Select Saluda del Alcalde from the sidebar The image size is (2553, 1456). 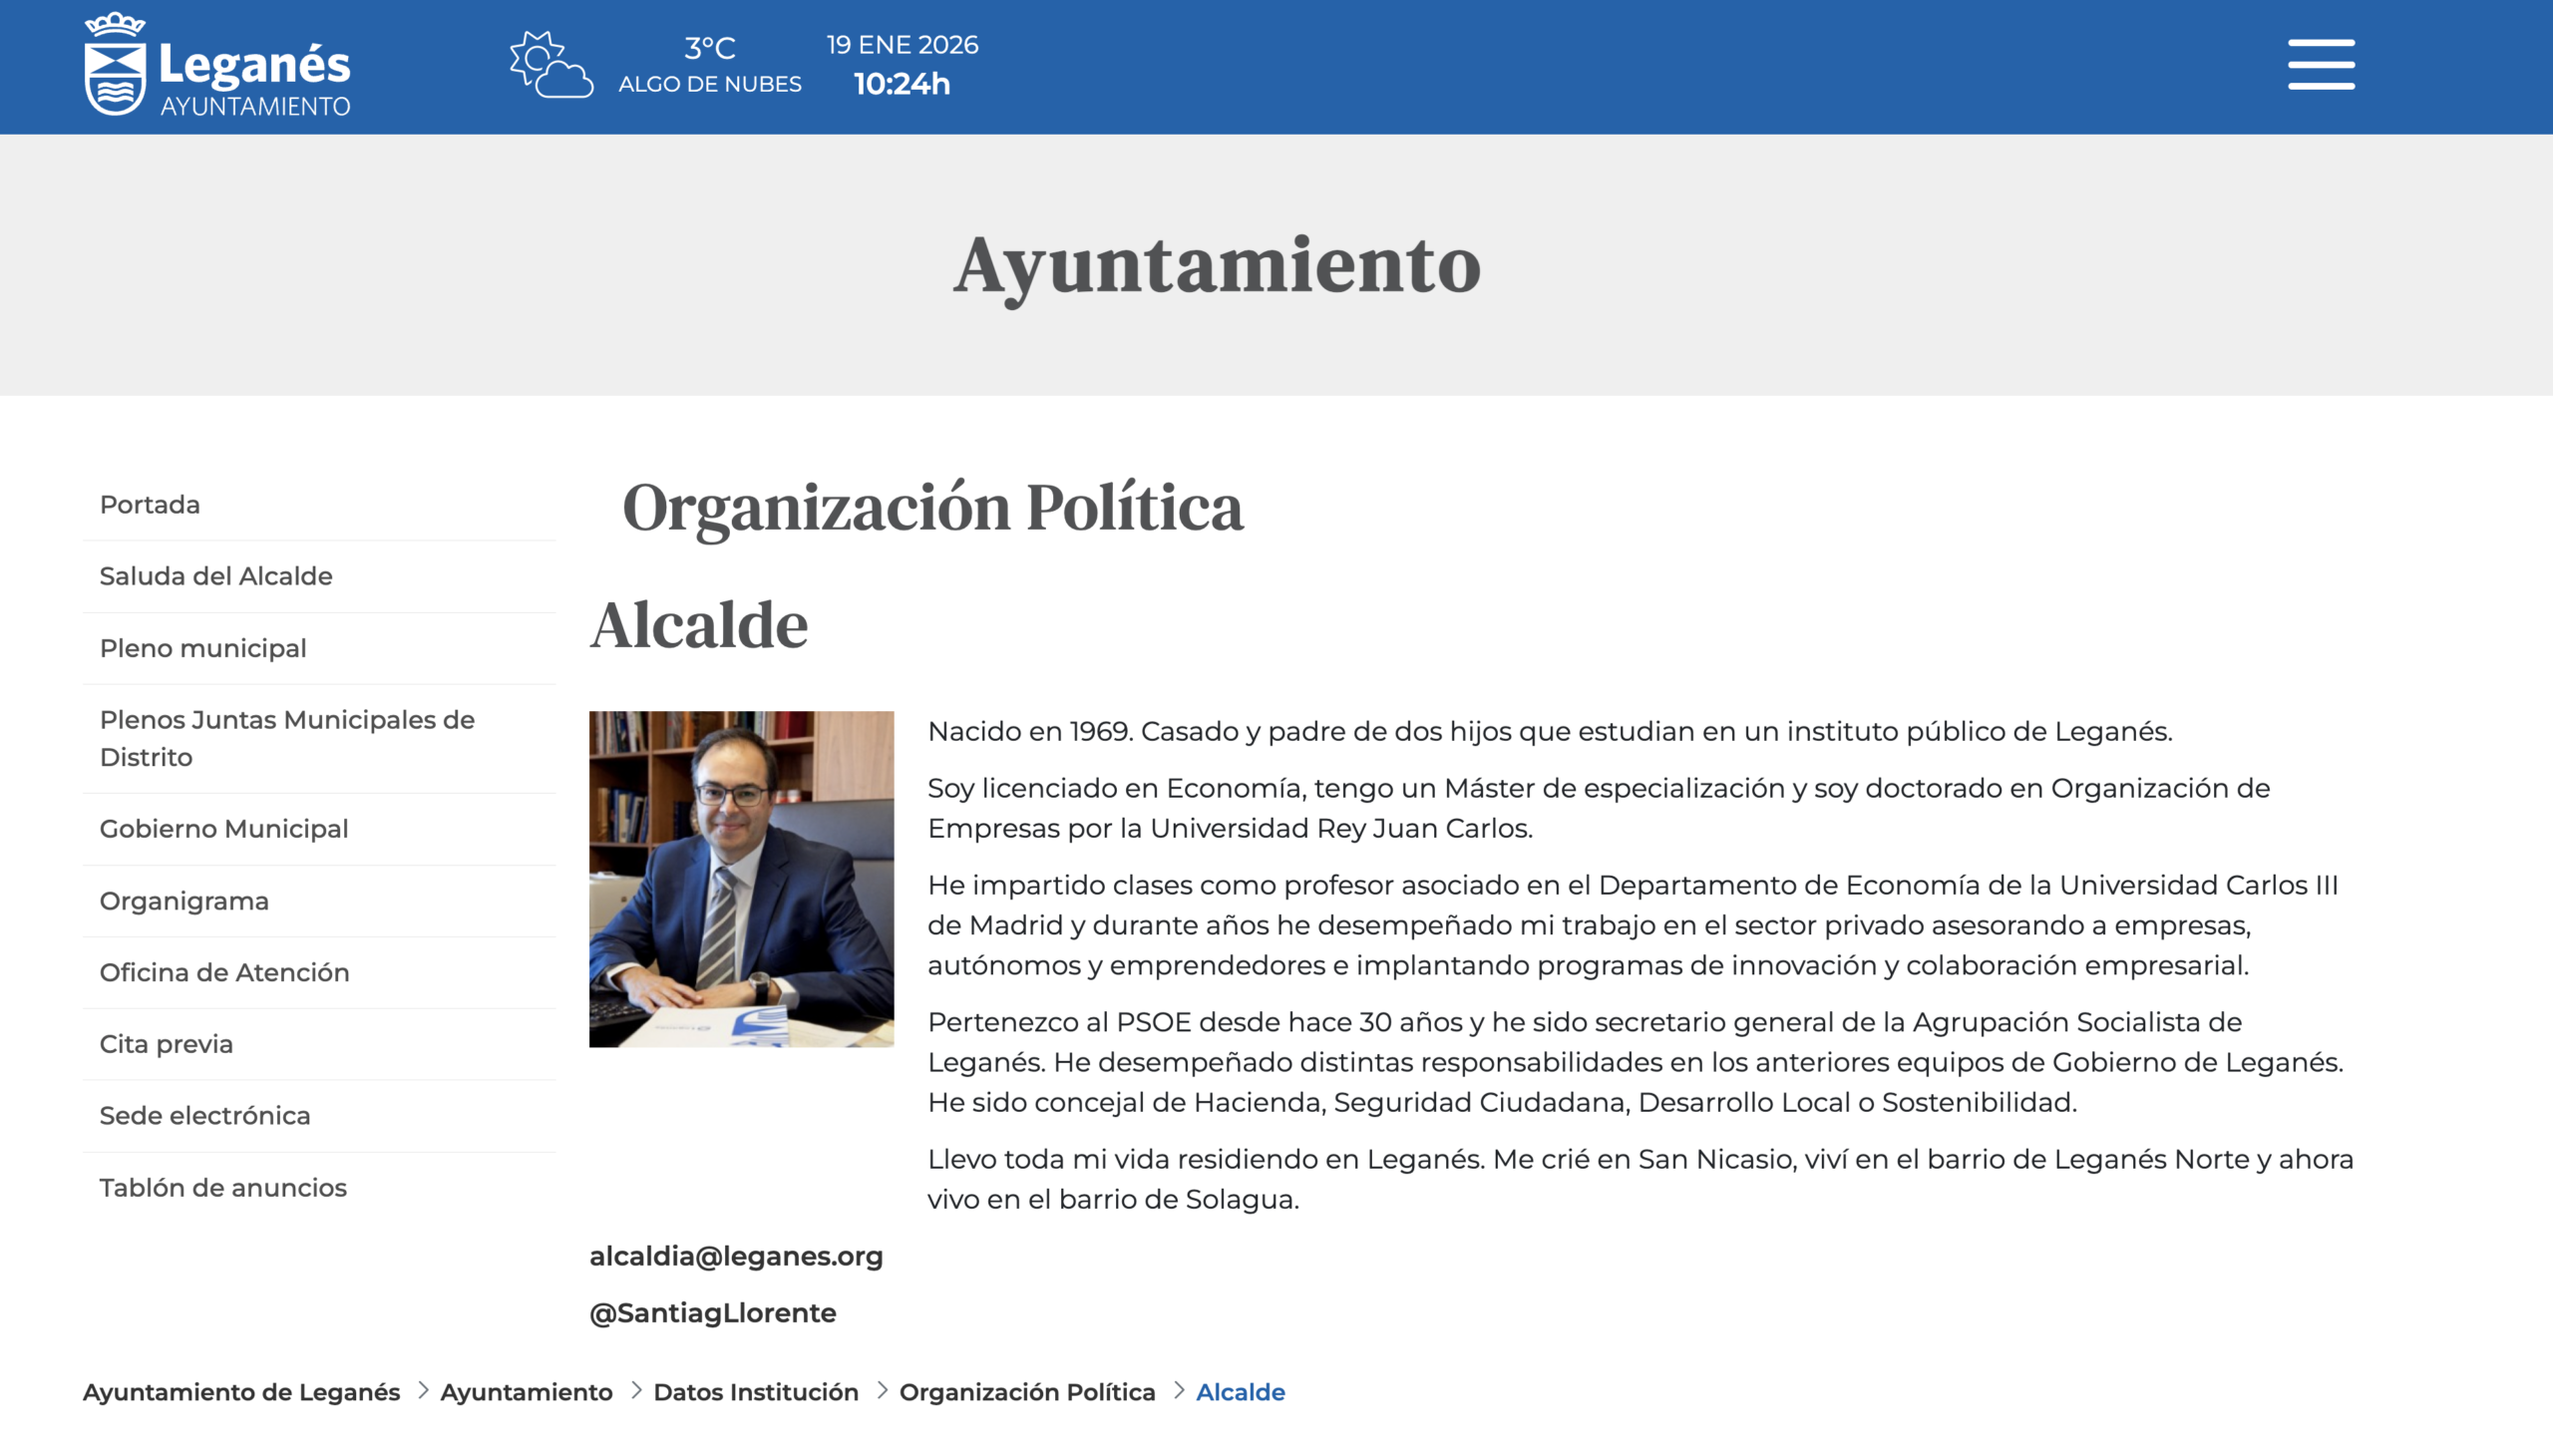[x=216, y=576]
